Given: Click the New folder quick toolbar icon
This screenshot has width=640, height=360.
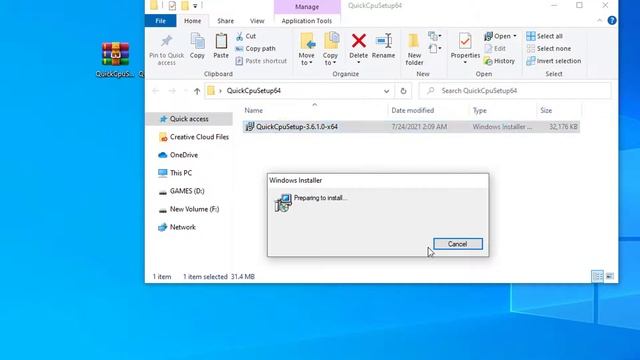Looking at the screenshot, I should (x=185, y=6).
